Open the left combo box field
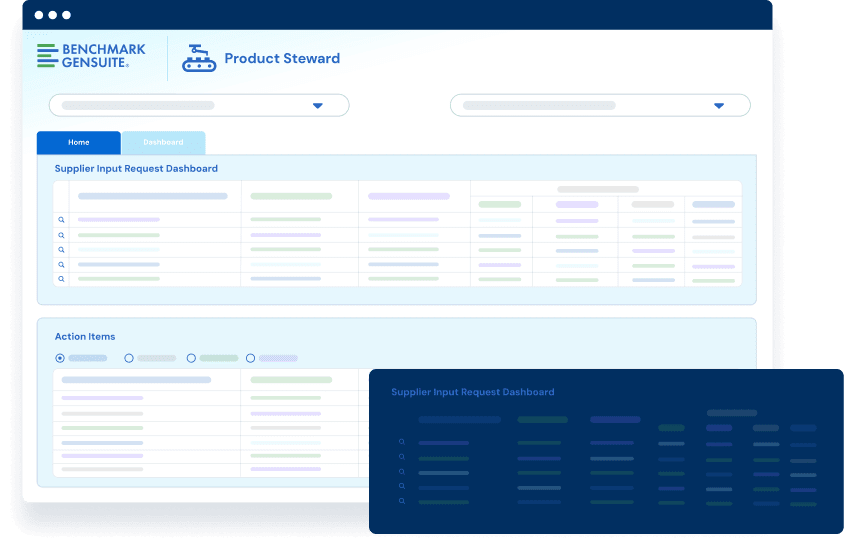The image size is (844, 548). coord(180,105)
